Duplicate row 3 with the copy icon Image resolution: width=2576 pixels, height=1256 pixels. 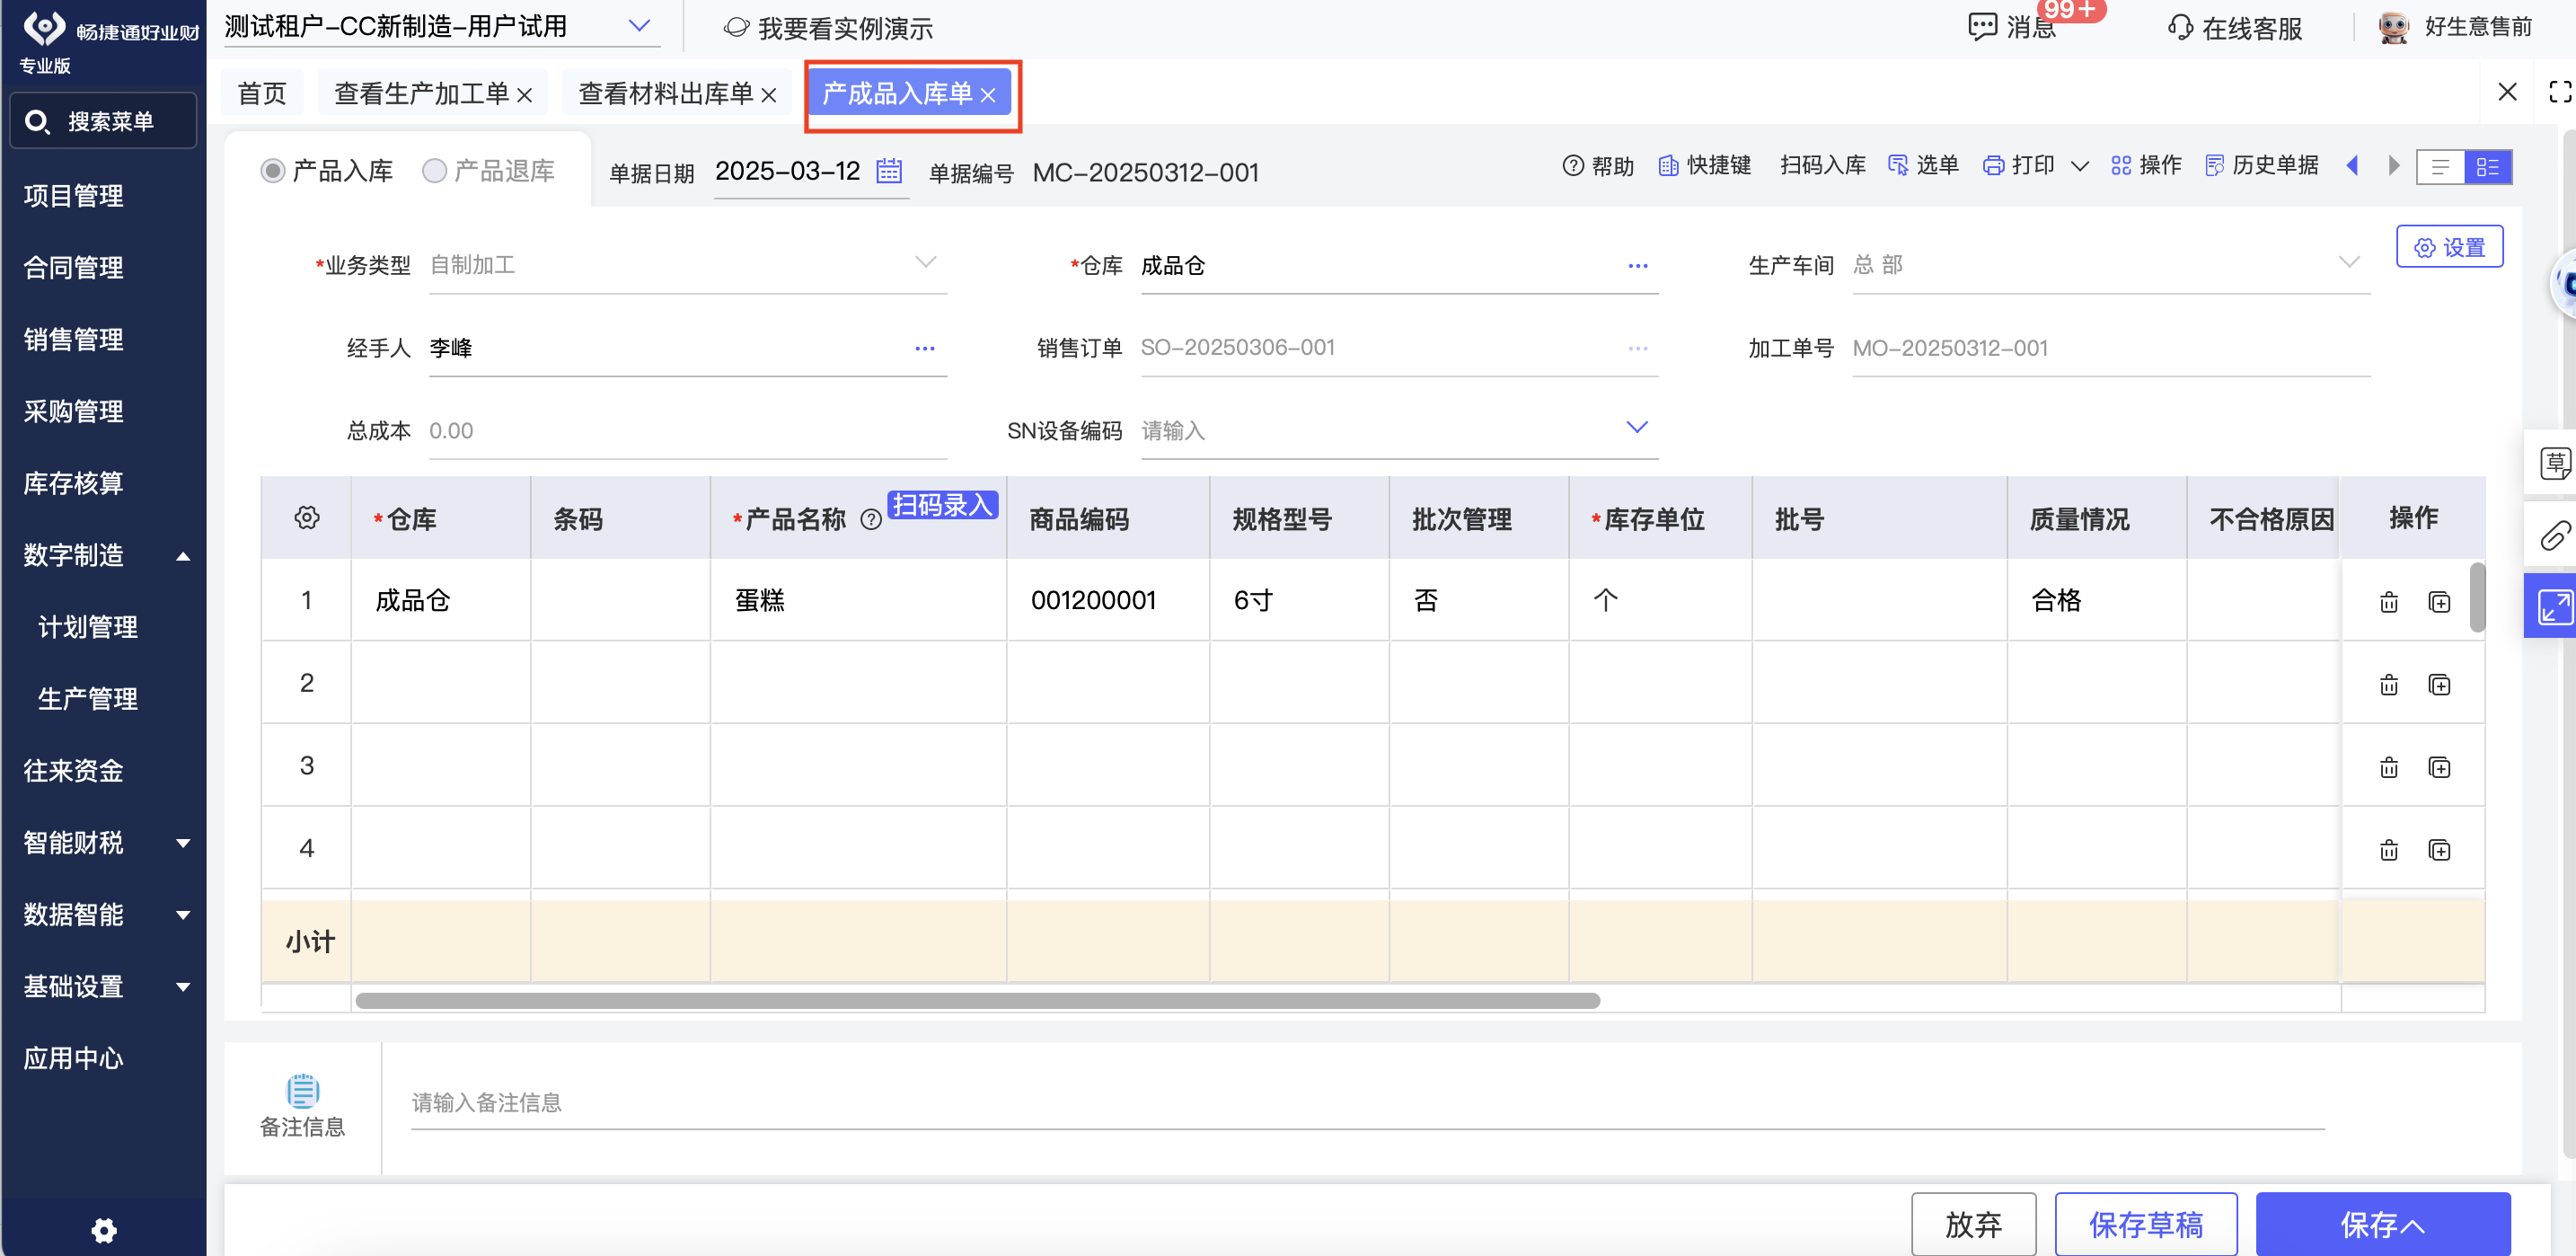click(2440, 768)
